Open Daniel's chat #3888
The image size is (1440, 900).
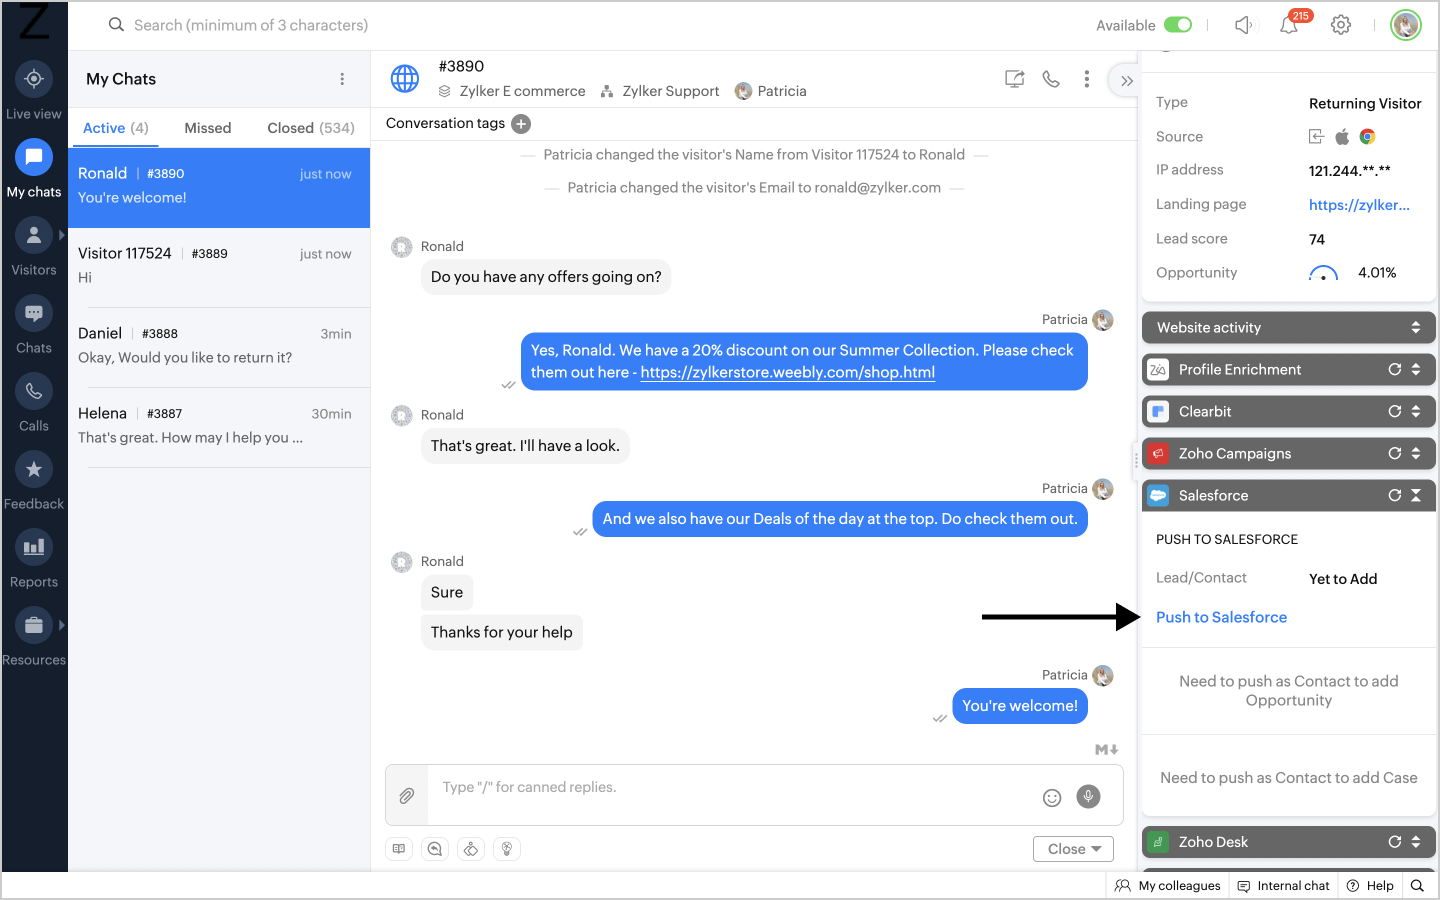pos(219,348)
